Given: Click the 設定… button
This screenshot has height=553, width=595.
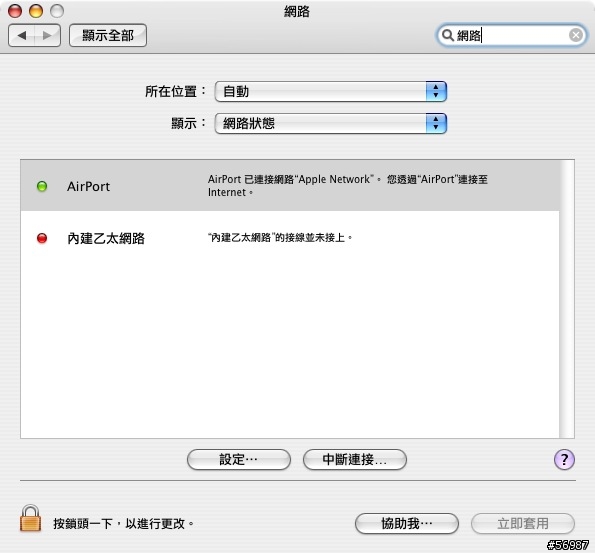Looking at the screenshot, I should 239,460.
